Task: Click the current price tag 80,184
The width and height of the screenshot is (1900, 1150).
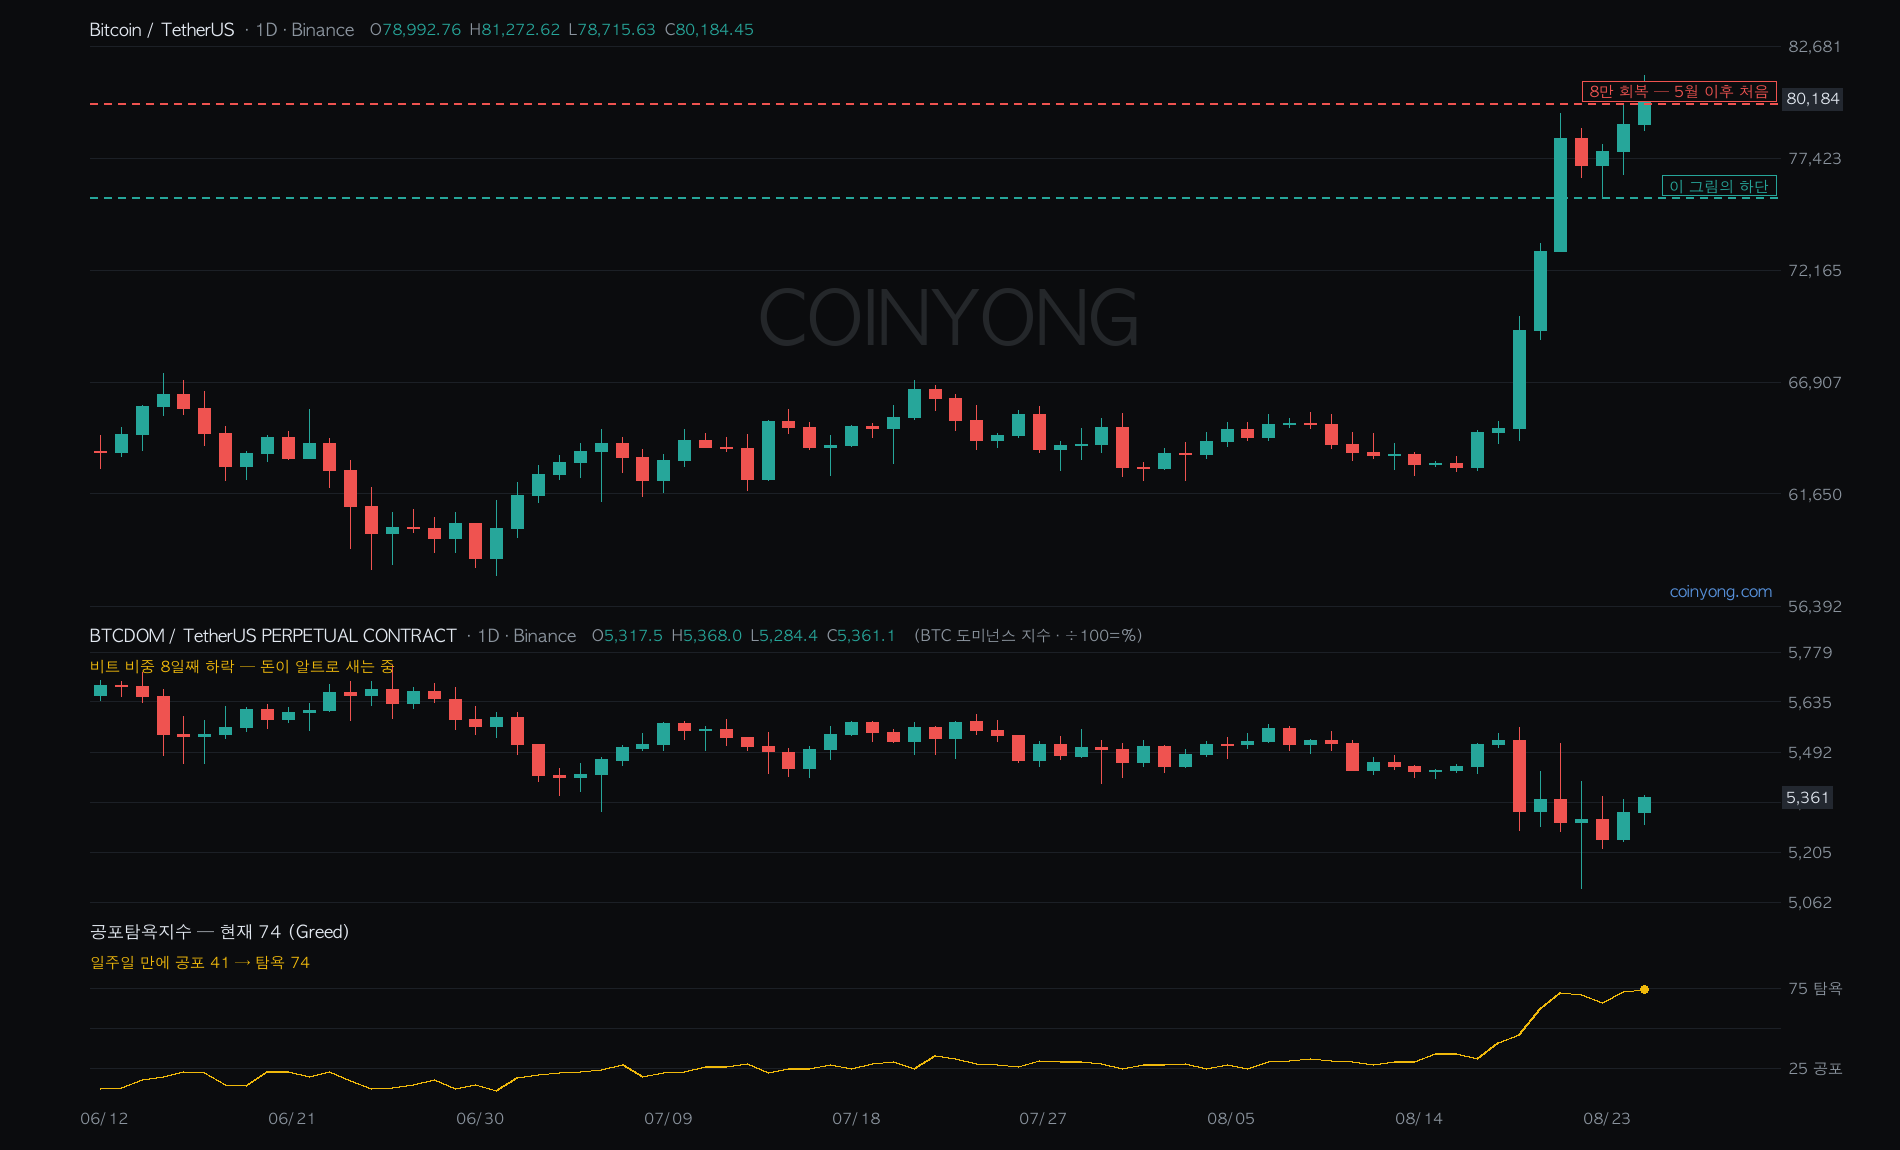Action: pyautogui.click(x=1813, y=98)
